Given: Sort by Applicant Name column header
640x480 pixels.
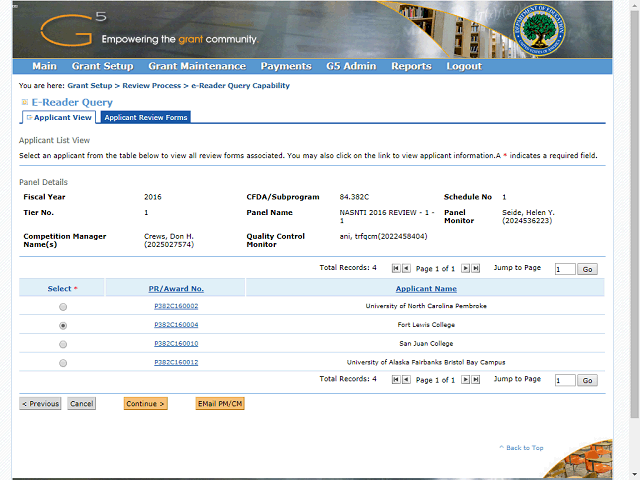Looking at the screenshot, I should coord(426,289).
